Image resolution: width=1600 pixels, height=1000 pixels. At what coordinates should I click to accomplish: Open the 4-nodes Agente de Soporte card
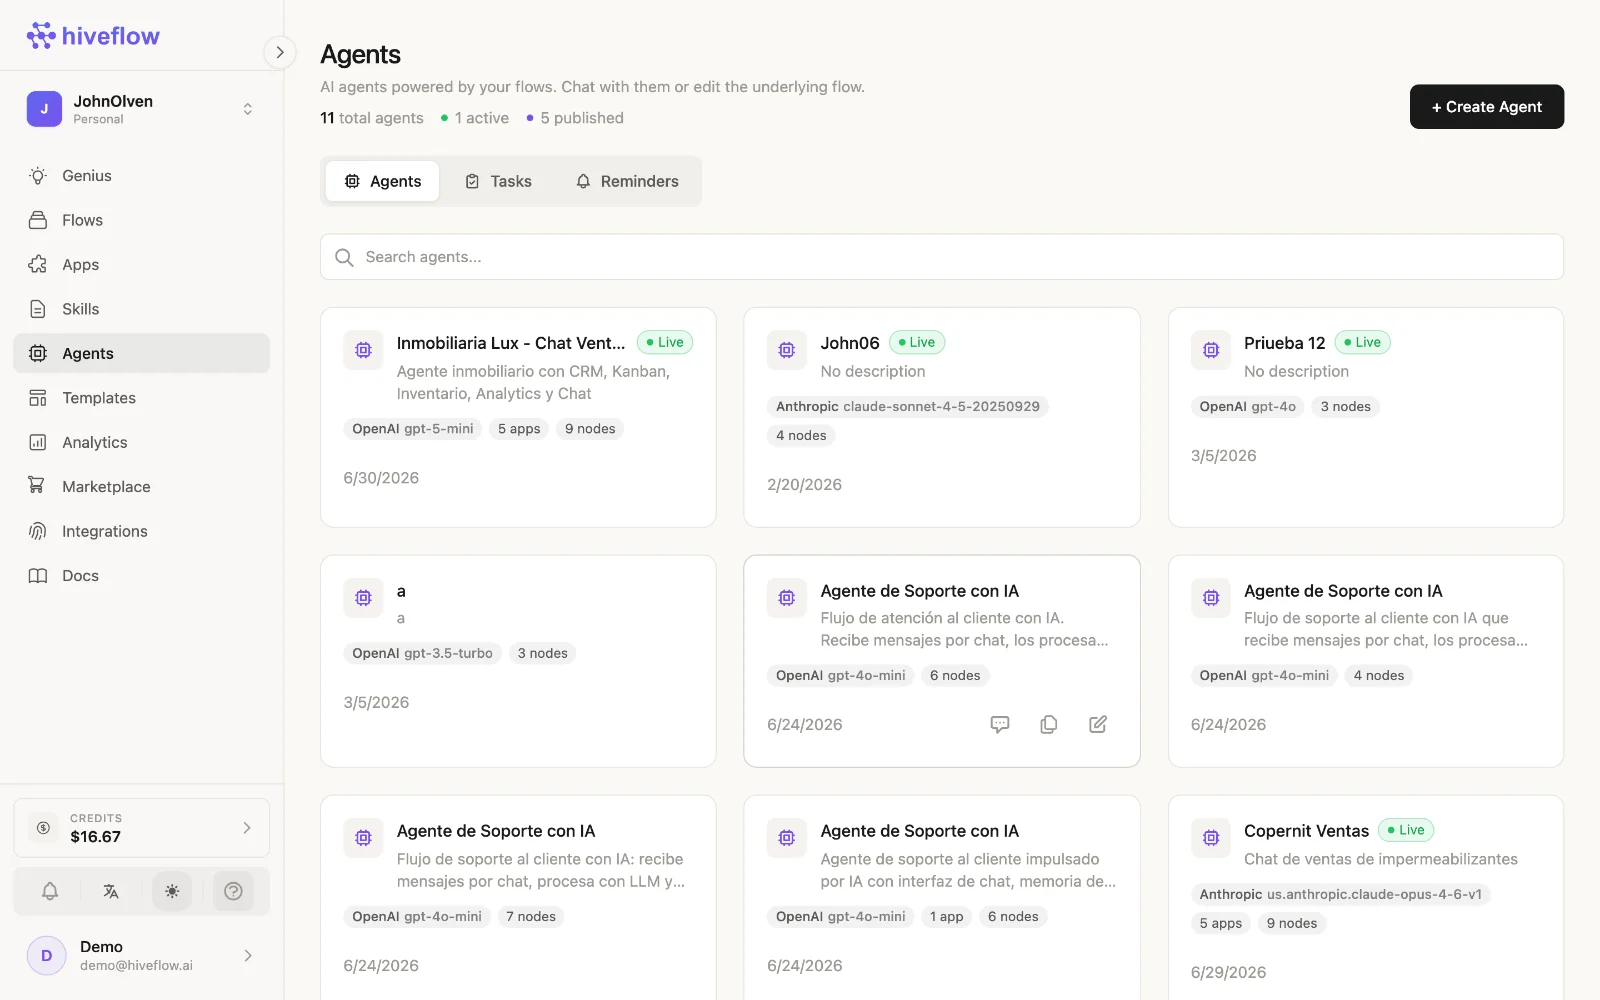click(x=1366, y=661)
